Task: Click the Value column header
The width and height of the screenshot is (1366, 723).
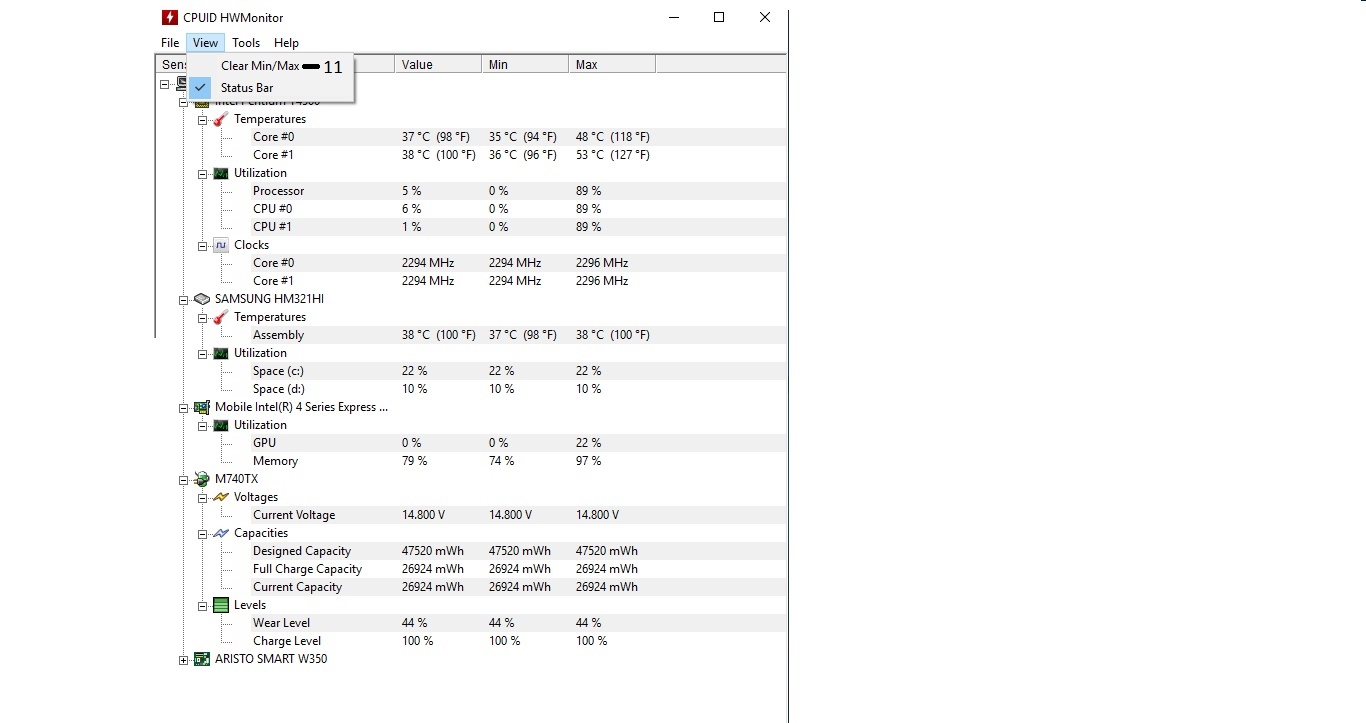Action: pyautogui.click(x=438, y=64)
